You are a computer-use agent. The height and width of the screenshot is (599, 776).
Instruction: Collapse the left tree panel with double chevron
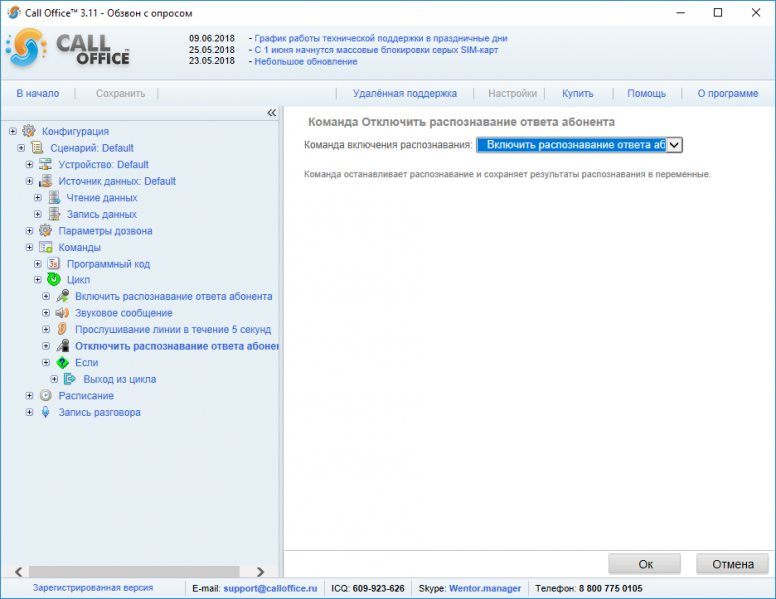(x=272, y=113)
